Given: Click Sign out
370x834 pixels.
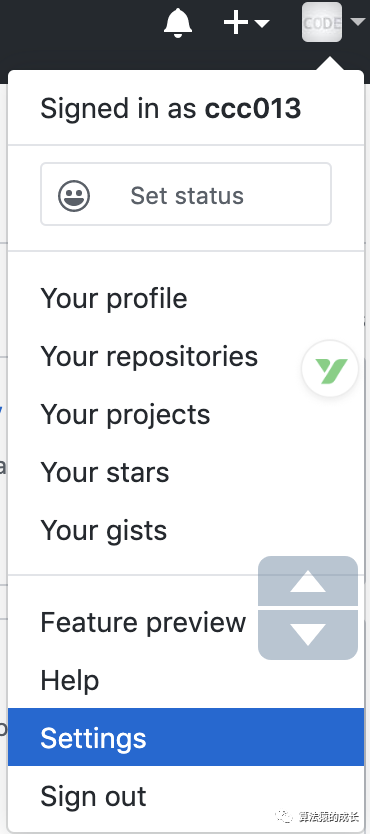Looking at the screenshot, I should pos(93,796).
